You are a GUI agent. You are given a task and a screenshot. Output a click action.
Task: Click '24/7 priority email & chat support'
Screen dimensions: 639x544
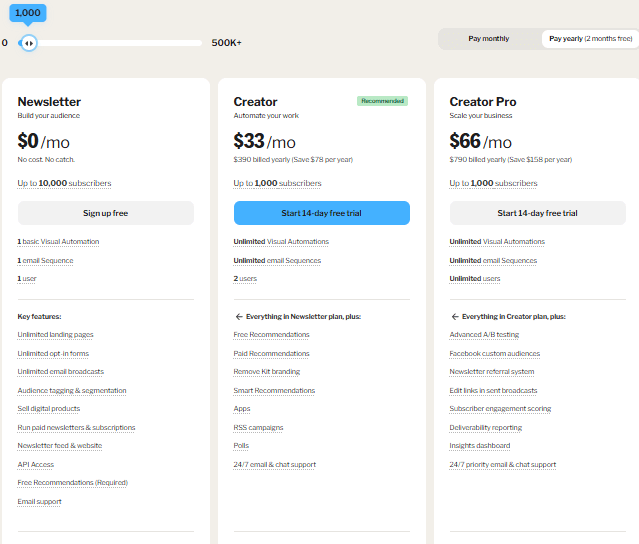[503, 465]
